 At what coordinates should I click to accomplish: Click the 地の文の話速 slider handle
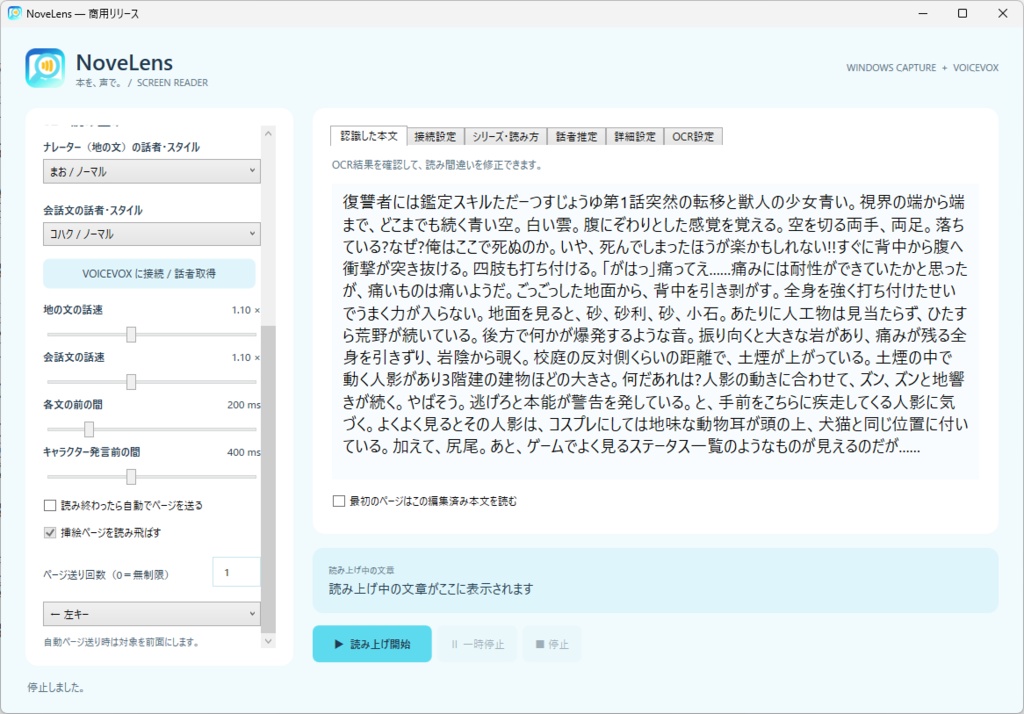pyautogui.click(x=131, y=334)
